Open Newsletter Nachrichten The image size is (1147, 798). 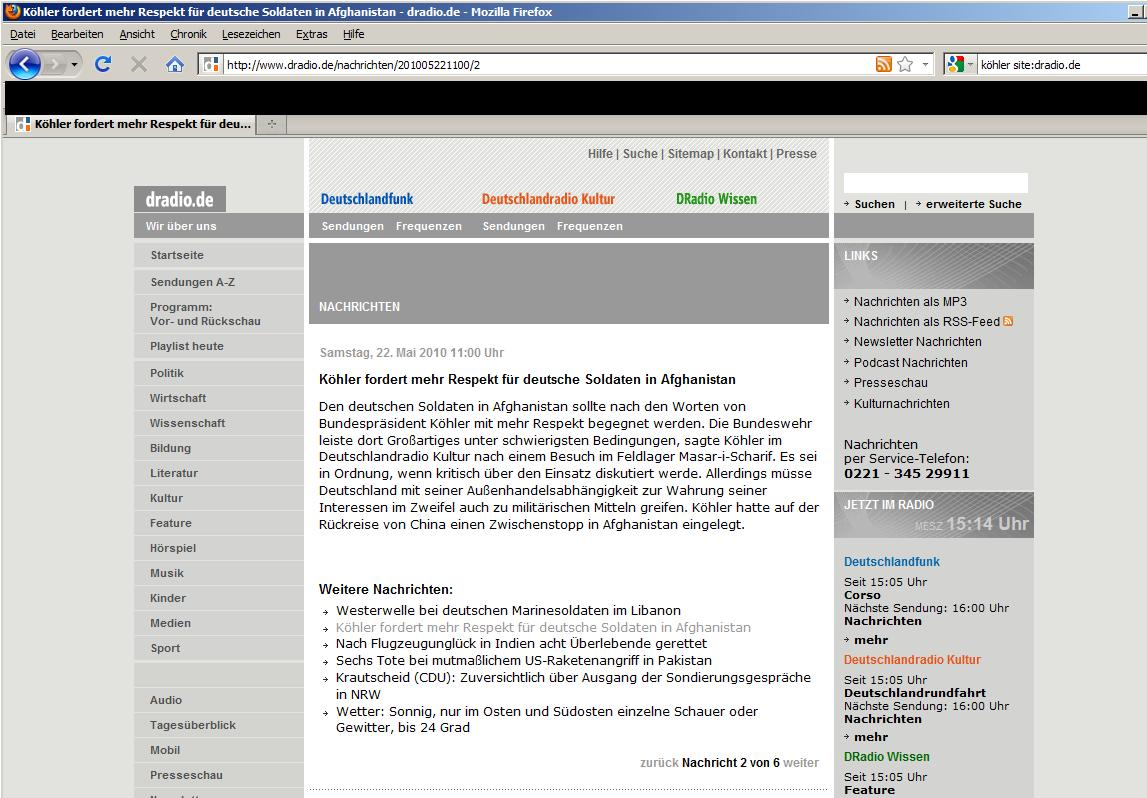[x=917, y=342]
